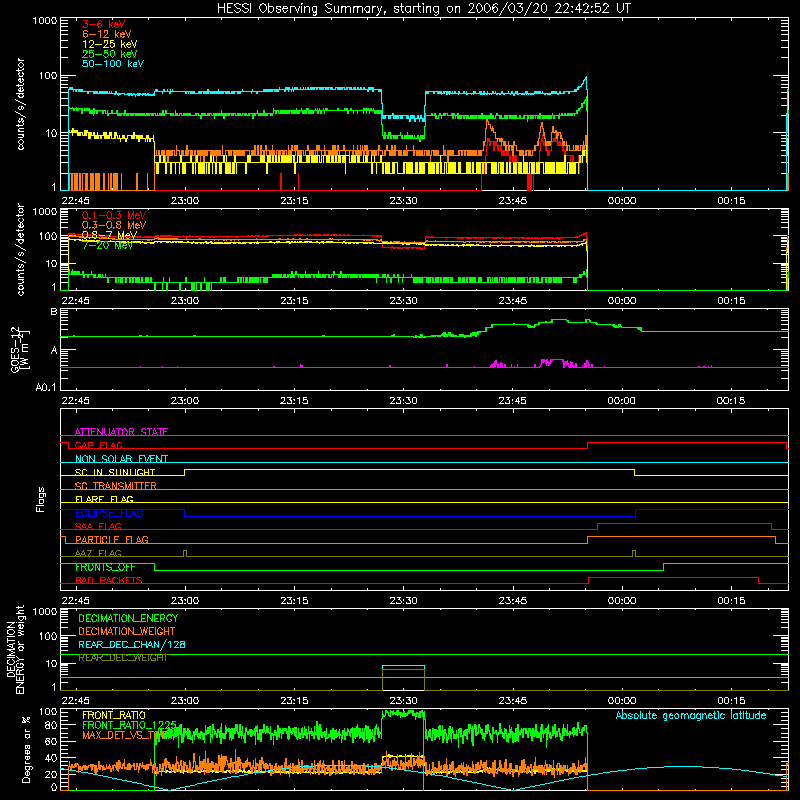Viewport: 800px width, 800px height.
Task: Click 23:30 under the Flags panel
Action: click(x=403, y=601)
